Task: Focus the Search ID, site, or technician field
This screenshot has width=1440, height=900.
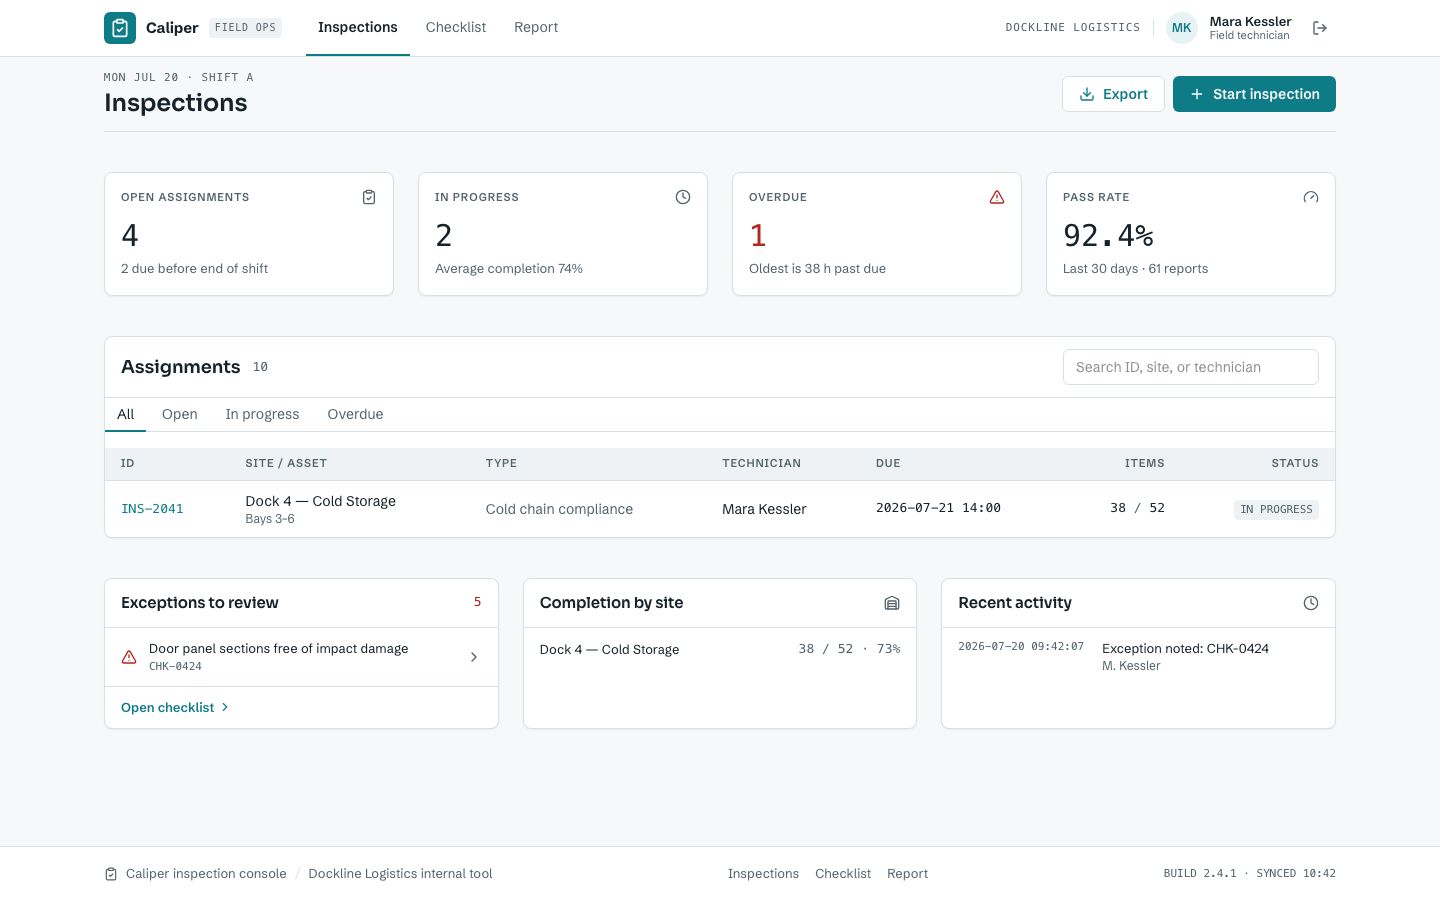Action: (x=1190, y=367)
